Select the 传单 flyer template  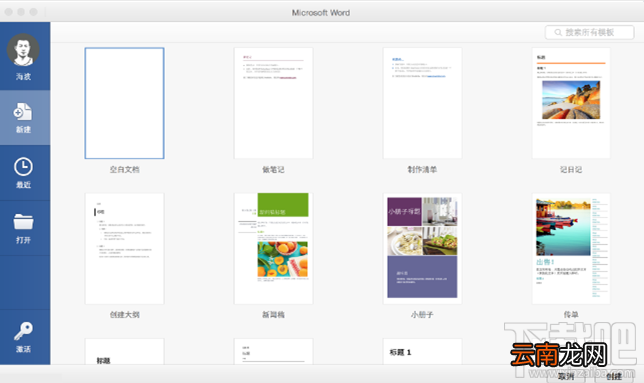(571, 249)
